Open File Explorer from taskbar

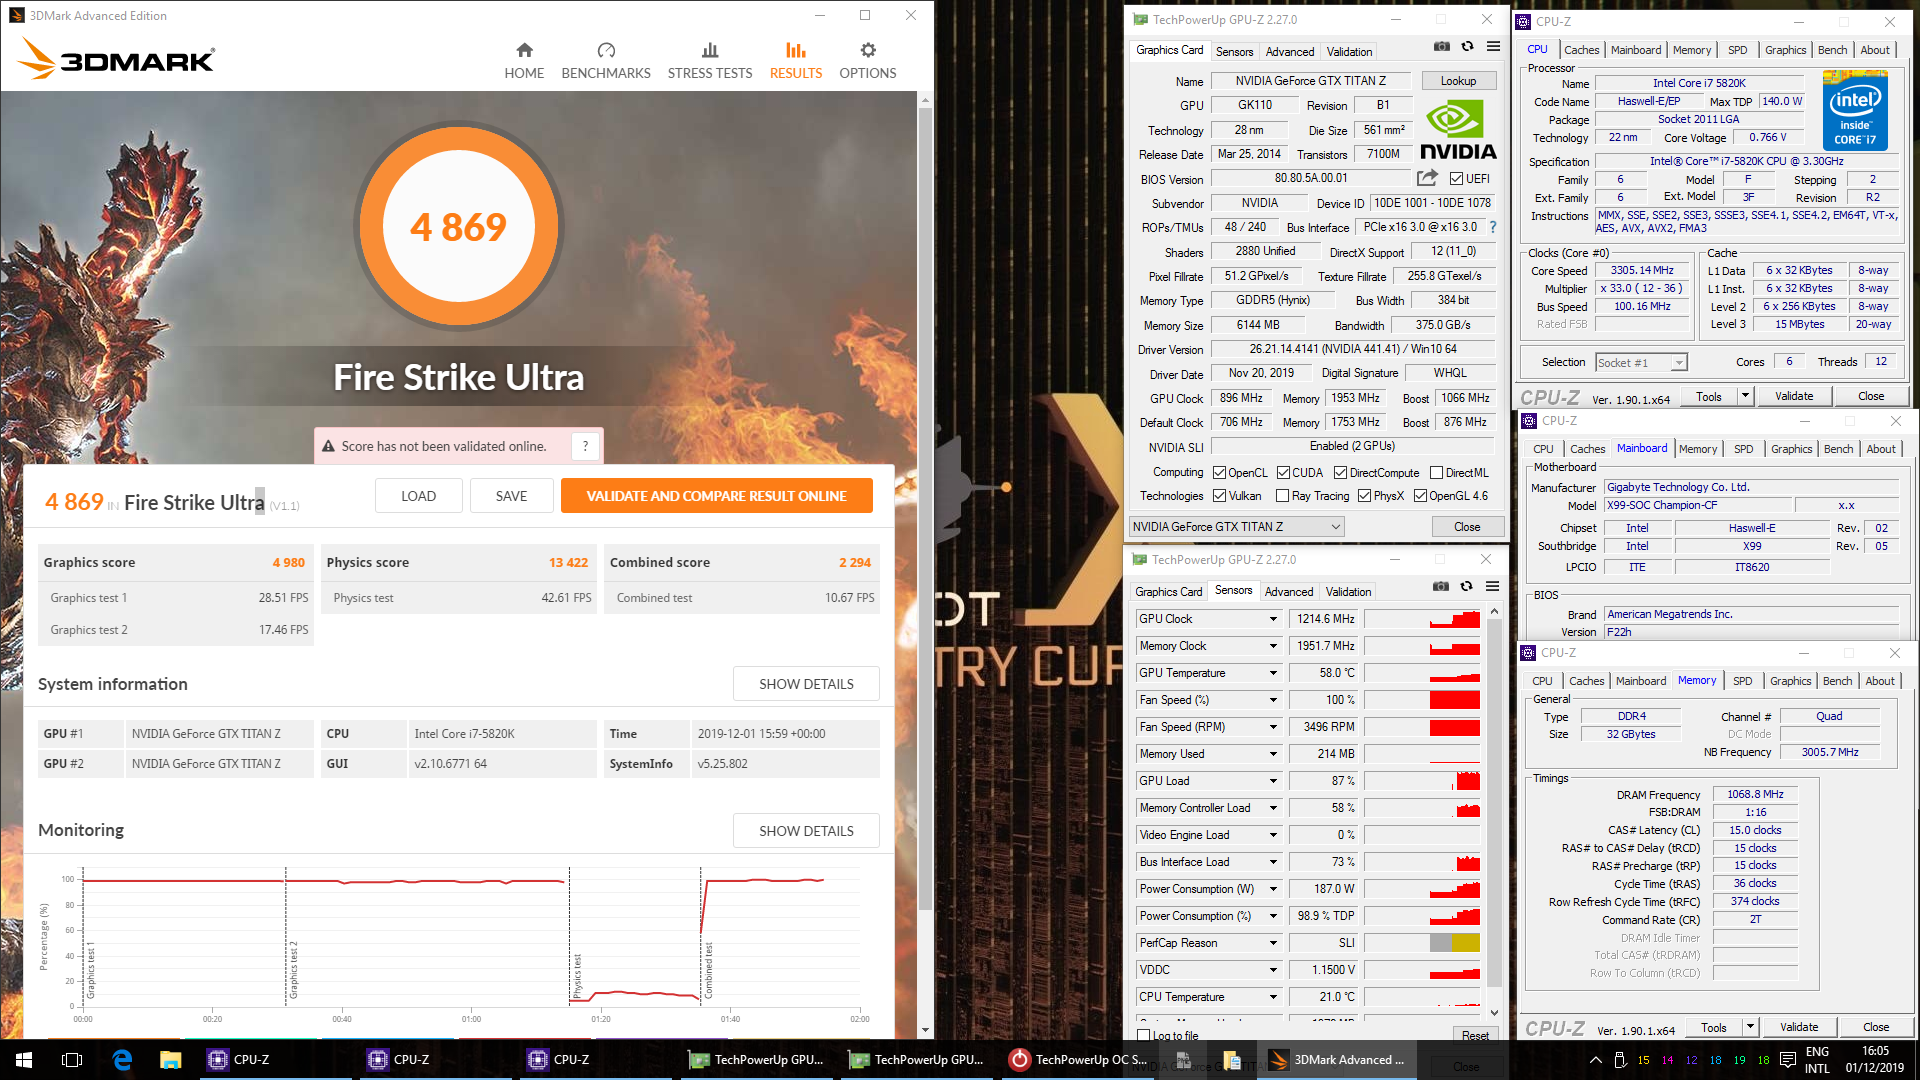click(170, 1060)
